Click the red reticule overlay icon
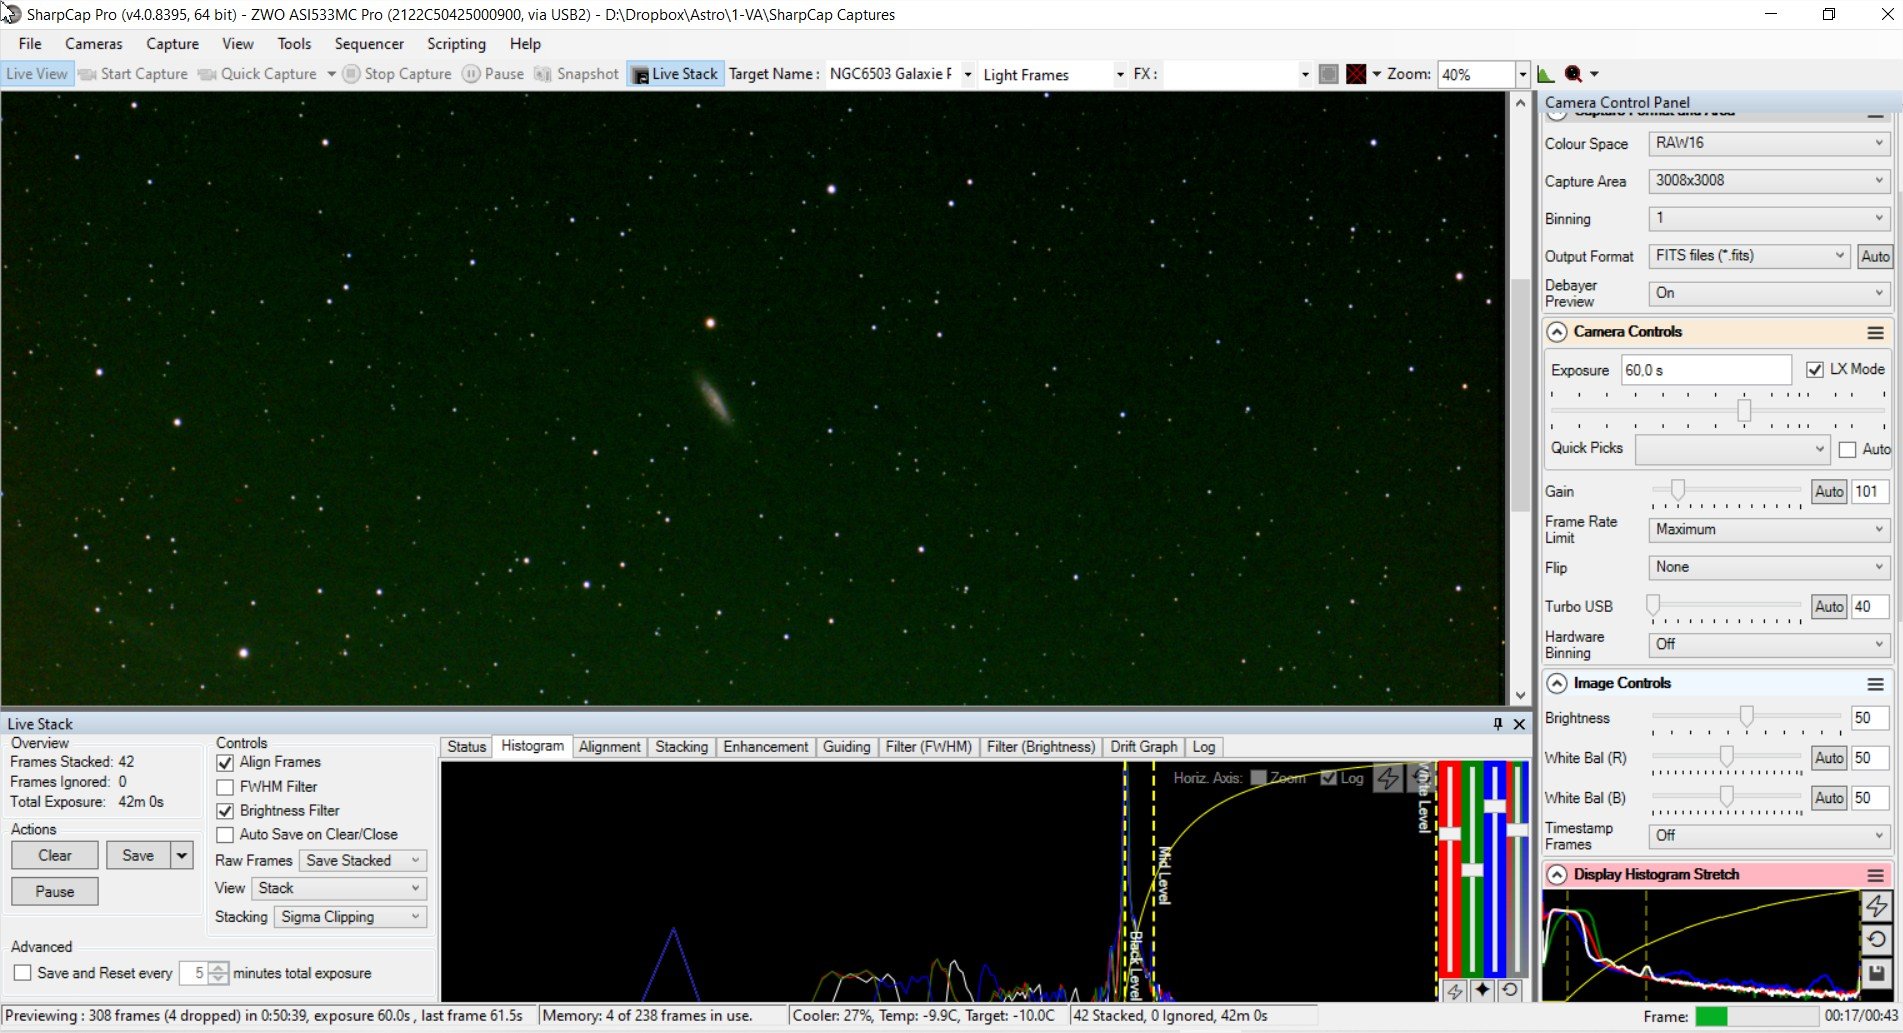 tap(1356, 74)
